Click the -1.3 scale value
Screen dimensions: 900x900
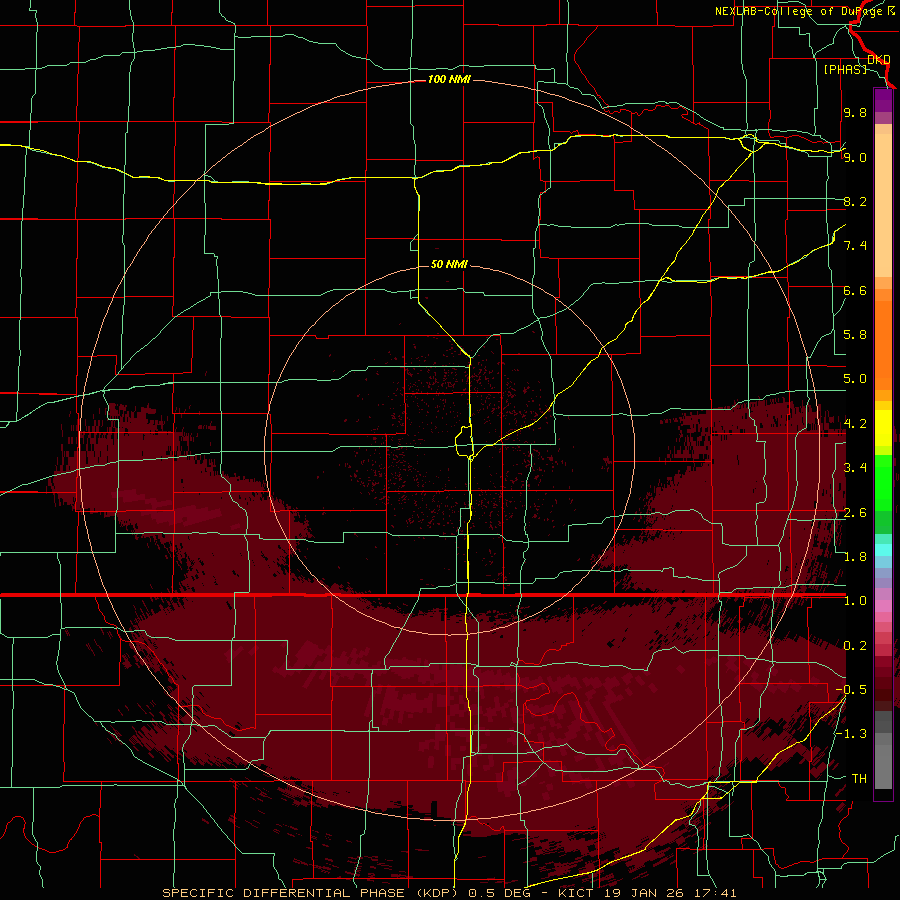(x=851, y=734)
